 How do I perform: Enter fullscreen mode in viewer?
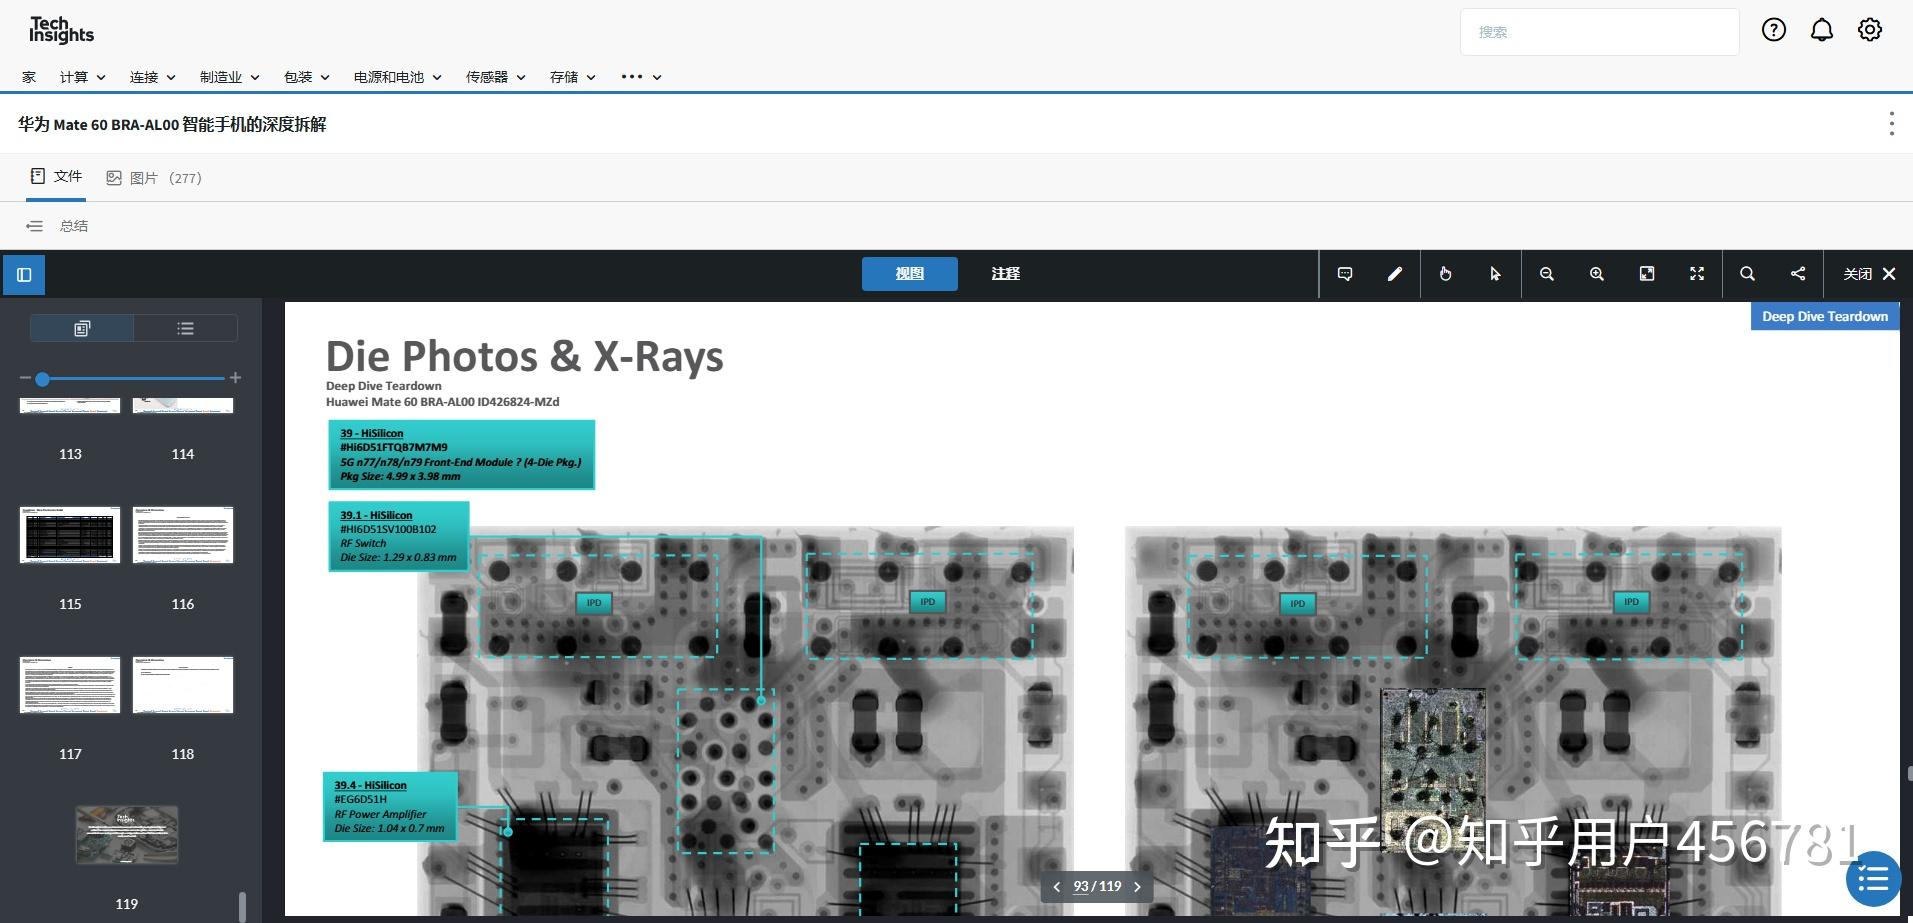pos(1697,274)
